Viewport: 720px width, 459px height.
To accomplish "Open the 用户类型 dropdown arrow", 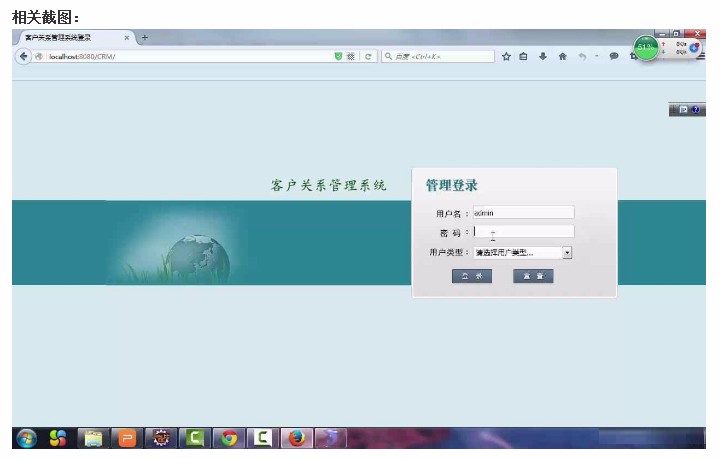I will [x=567, y=252].
